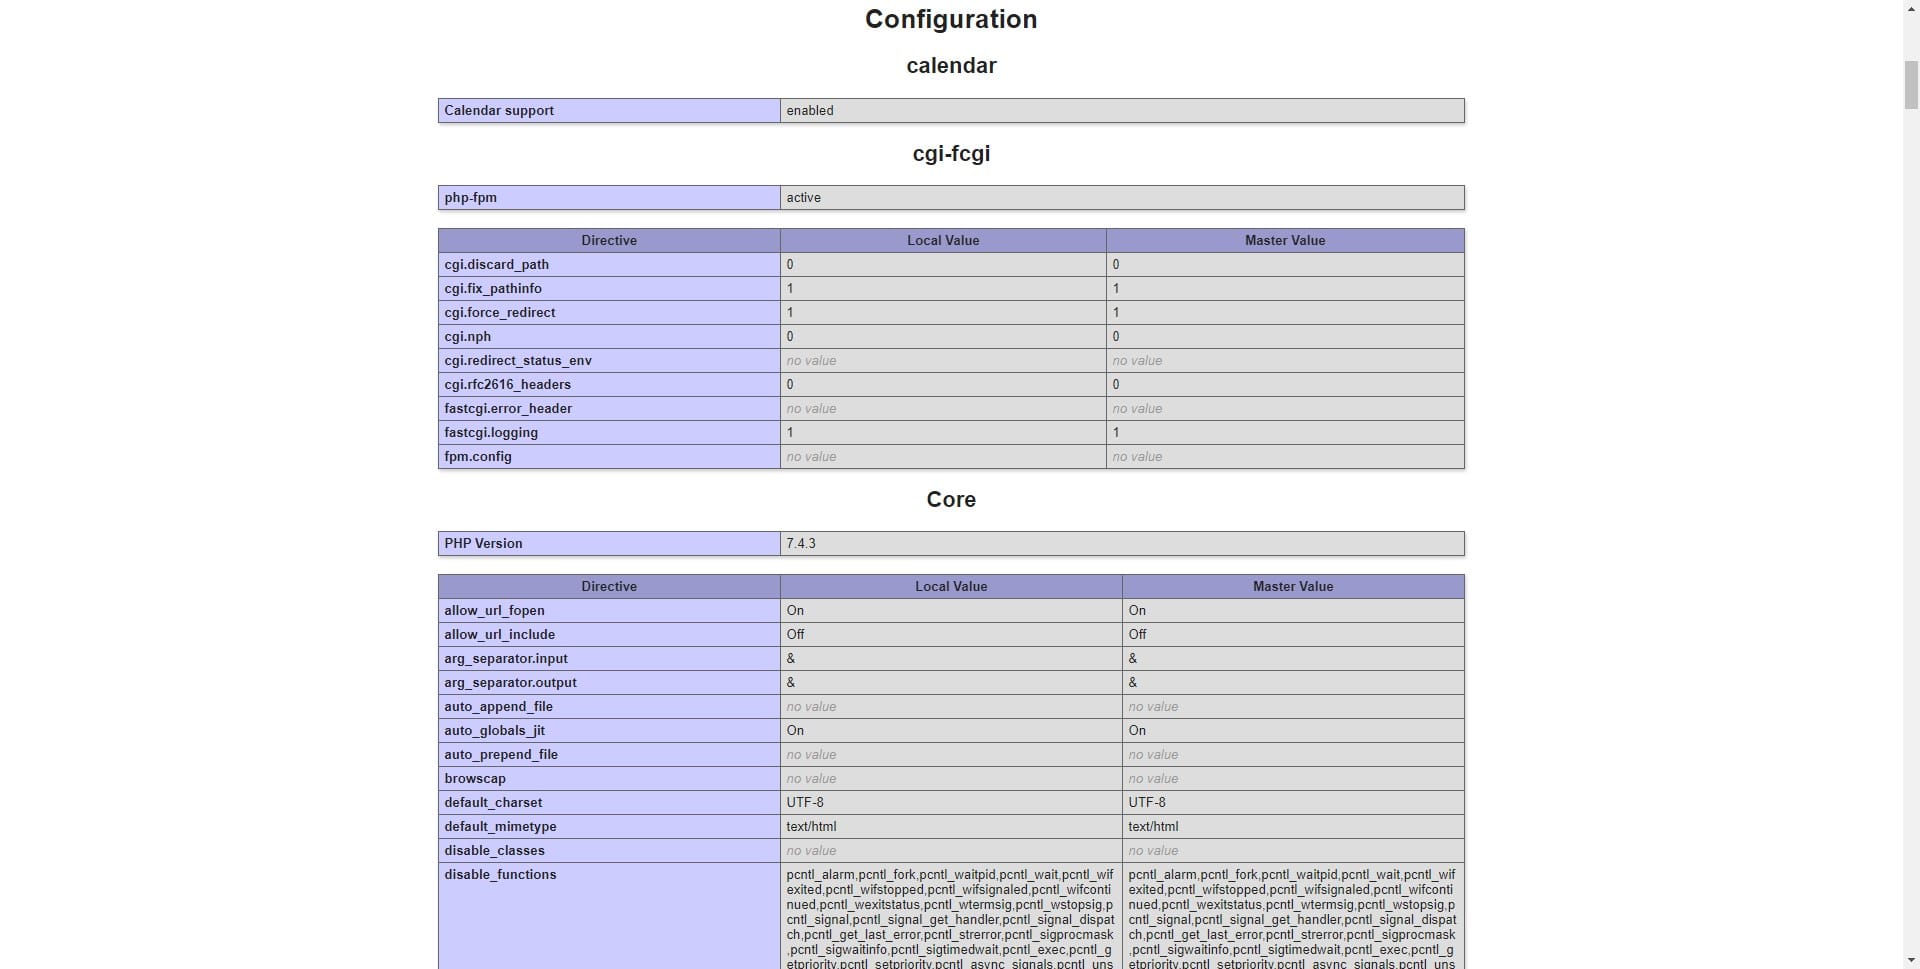Image resolution: width=1920 pixels, height=969 pixels.
Task: Select the "arg_separator.output" directive name
Action: (510, 683)
